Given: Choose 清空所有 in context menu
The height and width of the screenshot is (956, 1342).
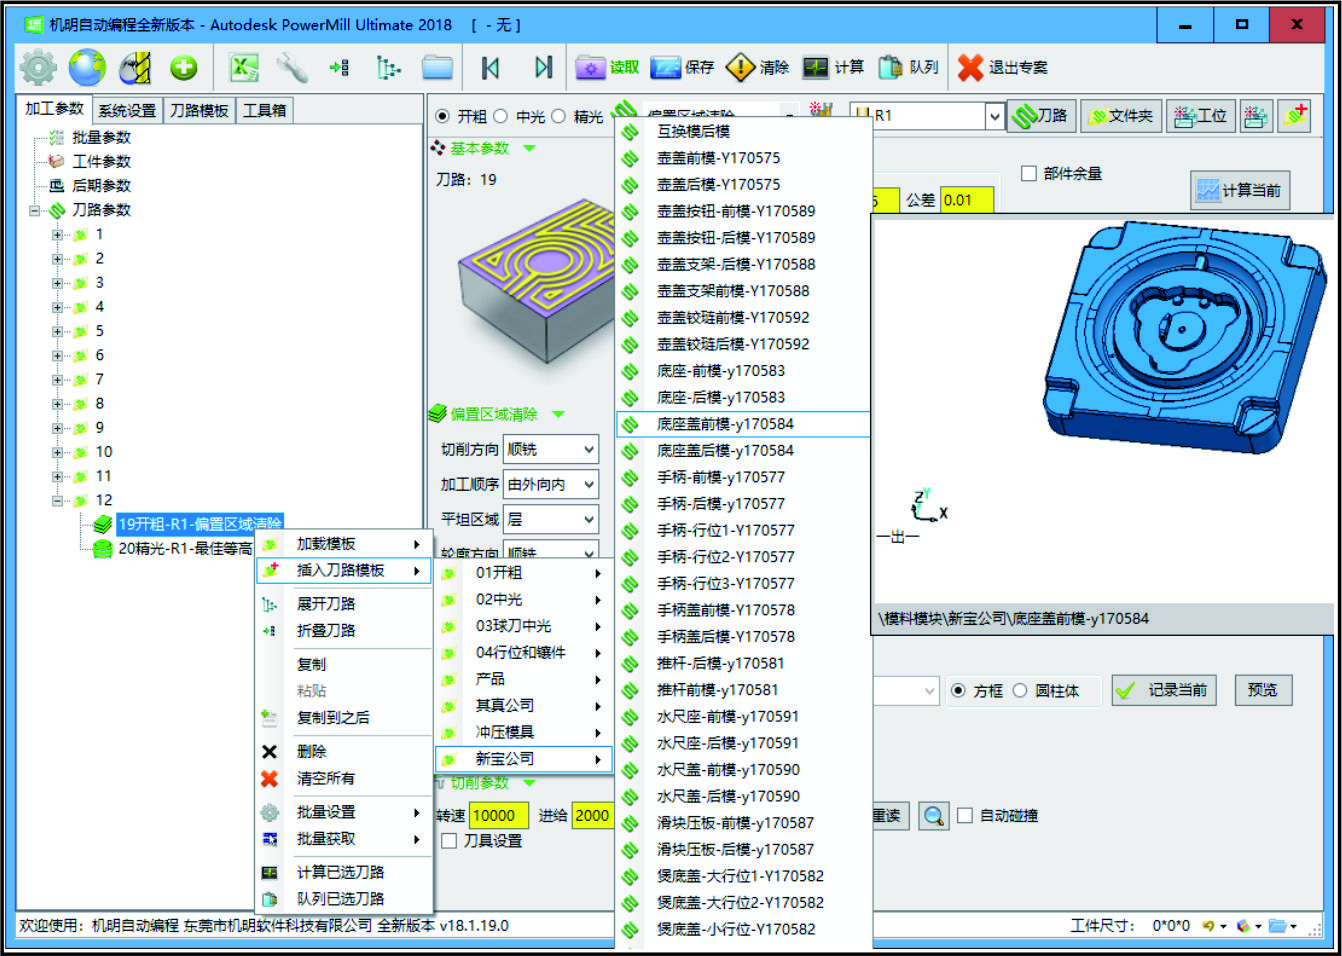Looking at the screenshot, I should coord(344,779).
